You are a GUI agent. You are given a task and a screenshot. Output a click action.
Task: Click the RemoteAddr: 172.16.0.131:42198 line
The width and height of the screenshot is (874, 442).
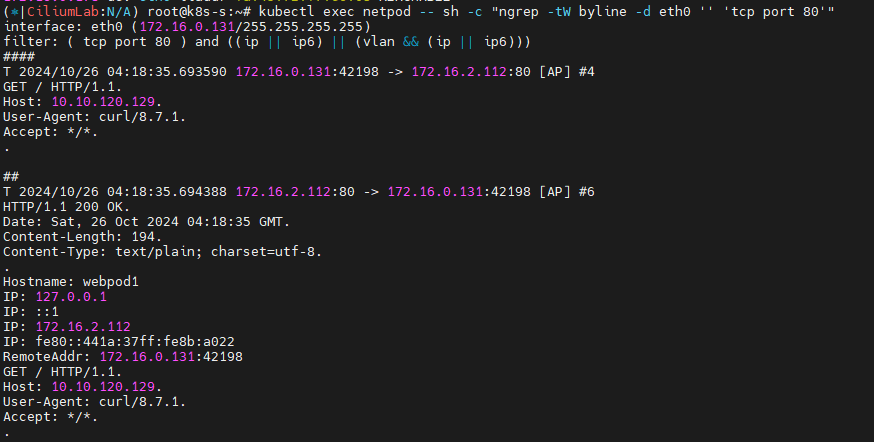(x=123, y=356)
